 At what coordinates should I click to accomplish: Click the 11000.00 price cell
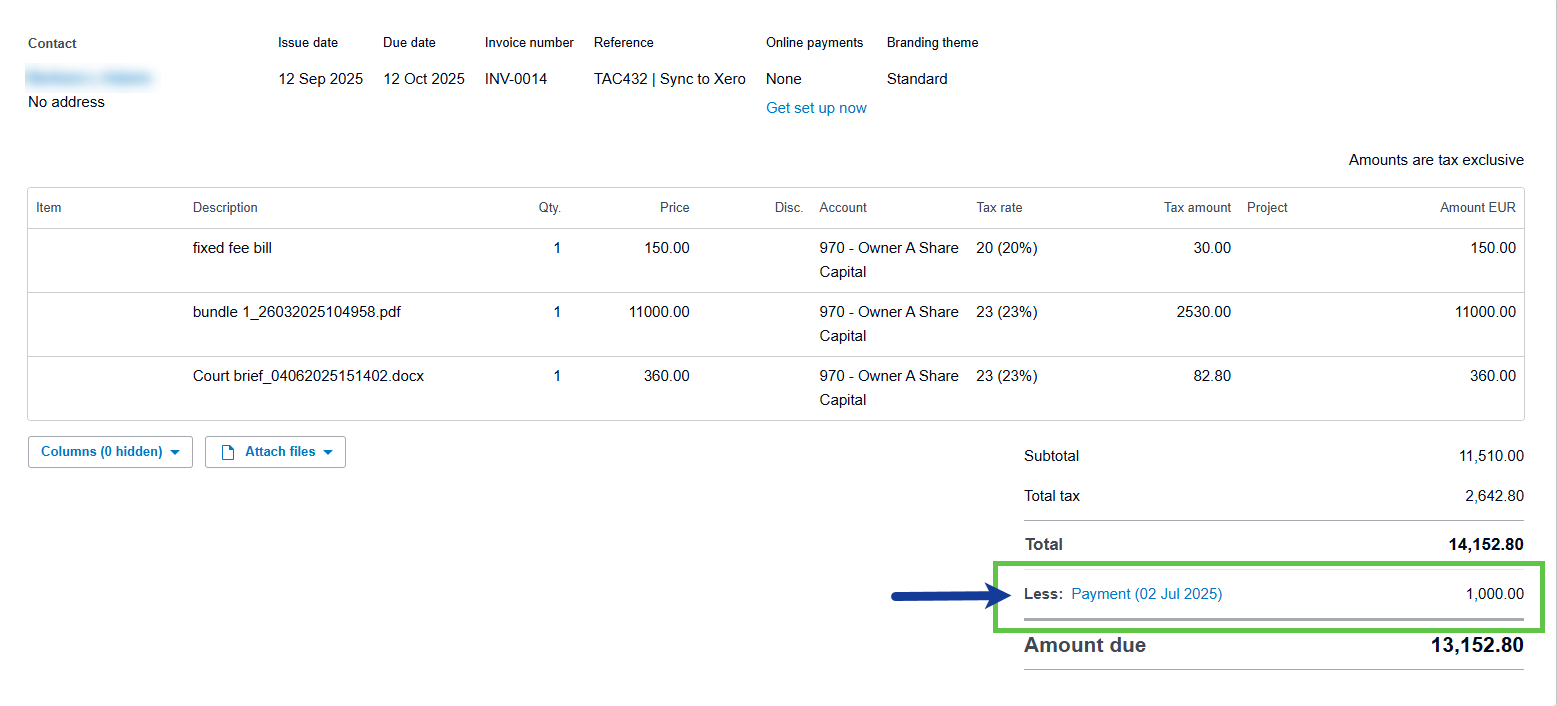pos(658,312)
